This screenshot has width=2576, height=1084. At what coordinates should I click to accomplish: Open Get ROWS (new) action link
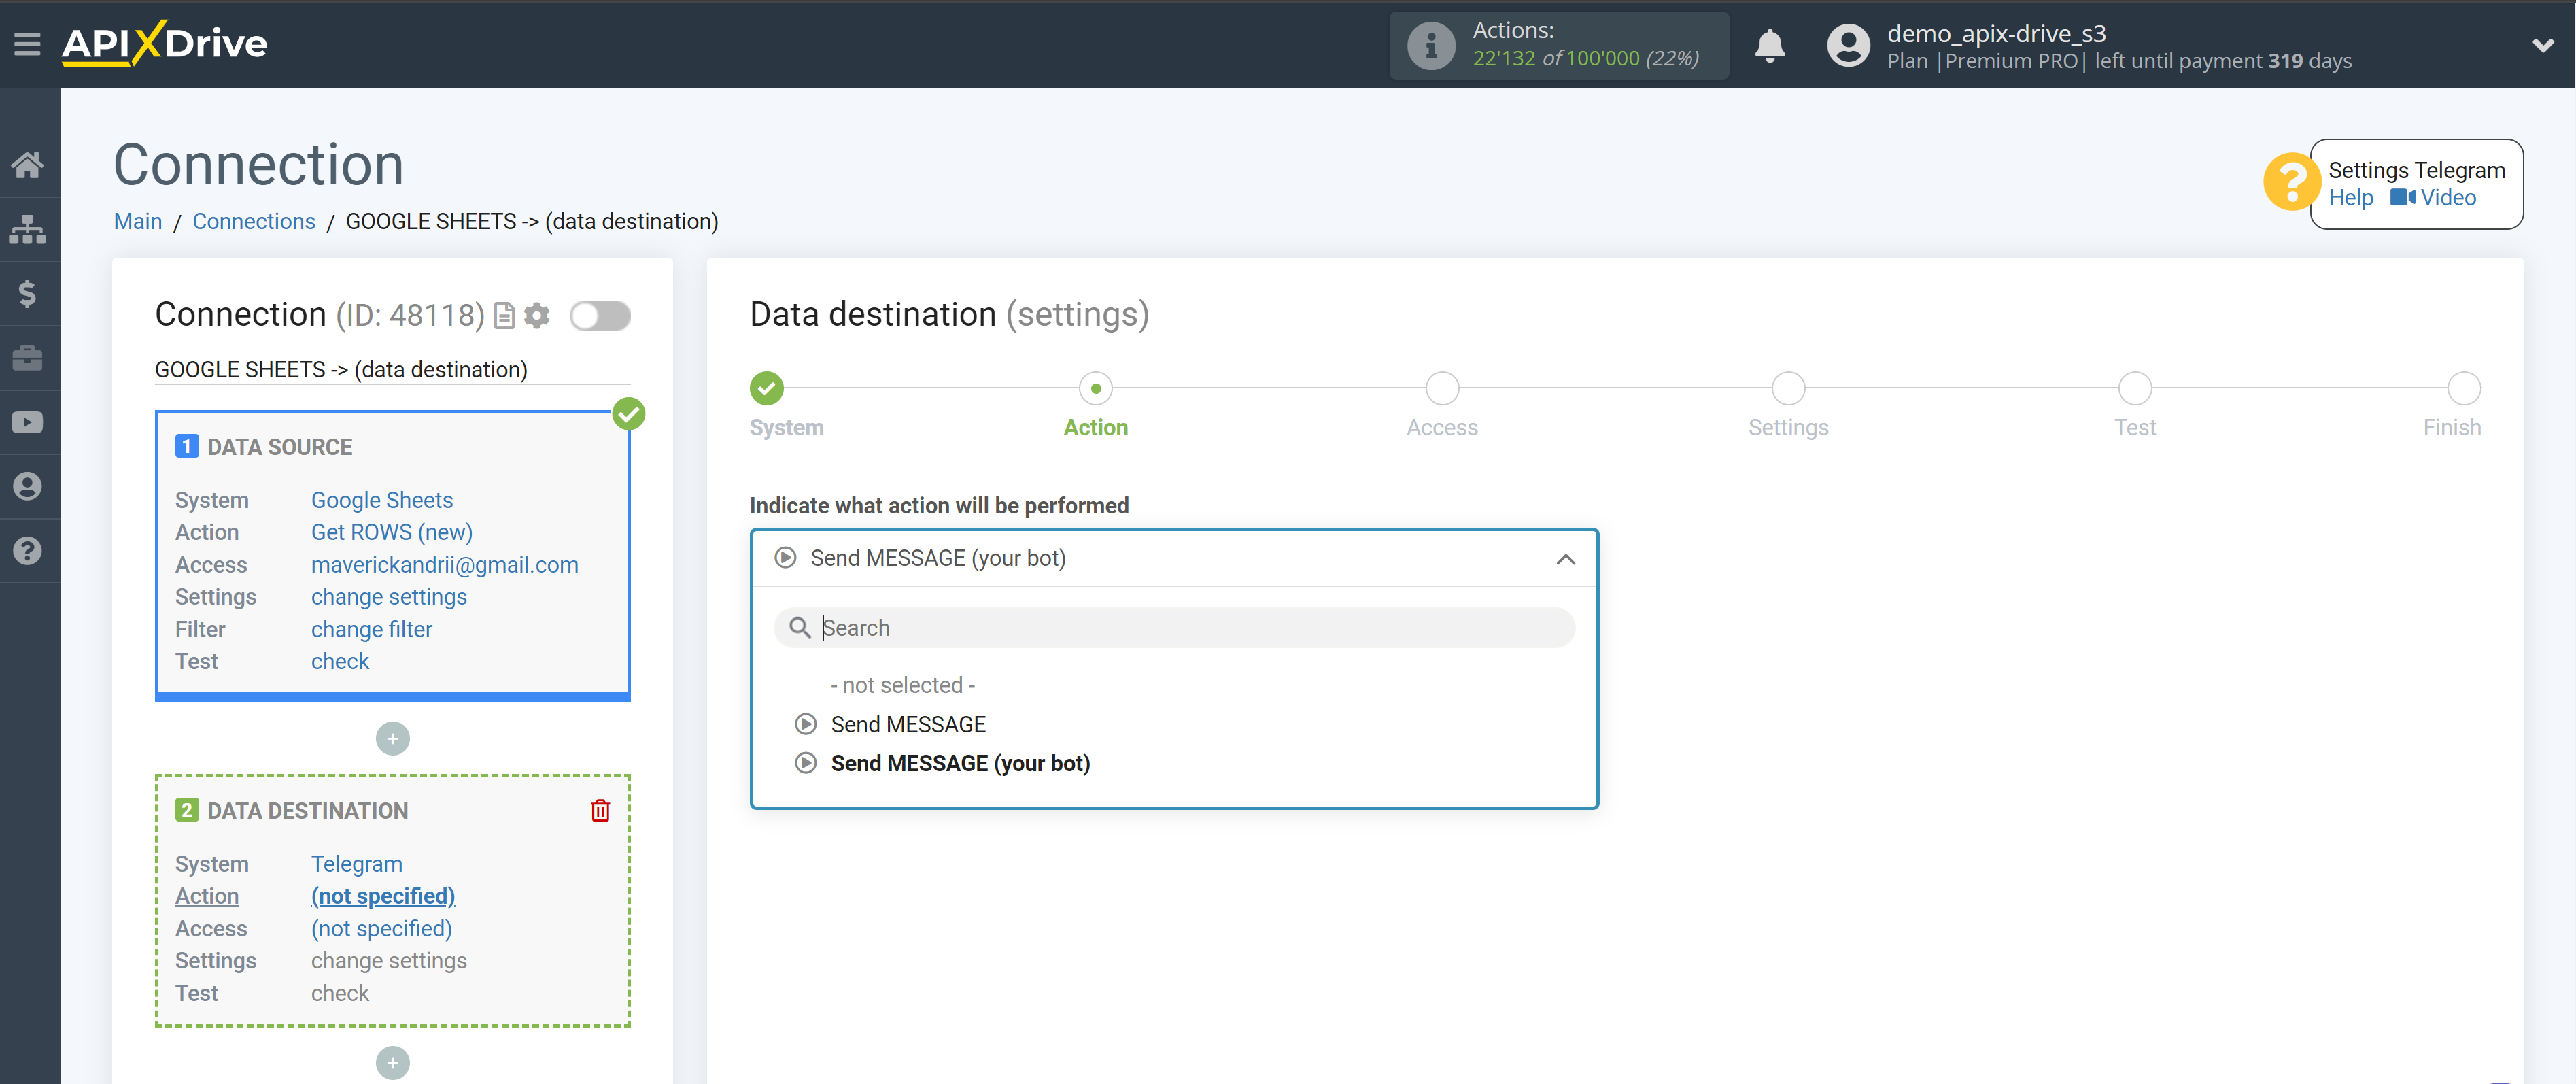(x=392, y=532)
